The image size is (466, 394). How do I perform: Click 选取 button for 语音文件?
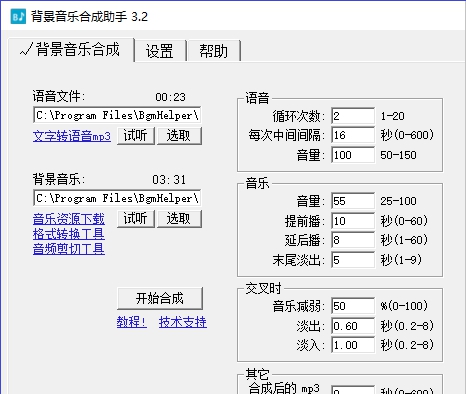point(179,136)
